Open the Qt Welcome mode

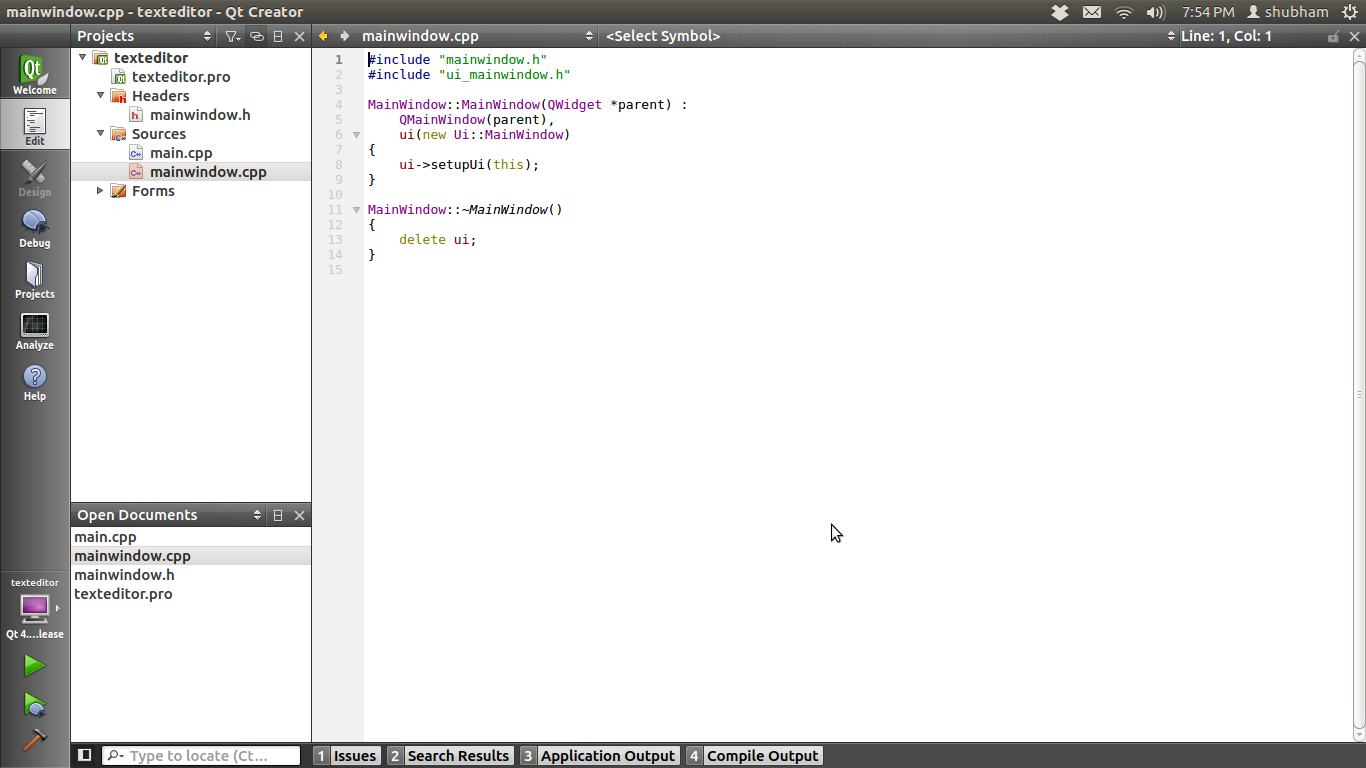(x=35, y=74)
